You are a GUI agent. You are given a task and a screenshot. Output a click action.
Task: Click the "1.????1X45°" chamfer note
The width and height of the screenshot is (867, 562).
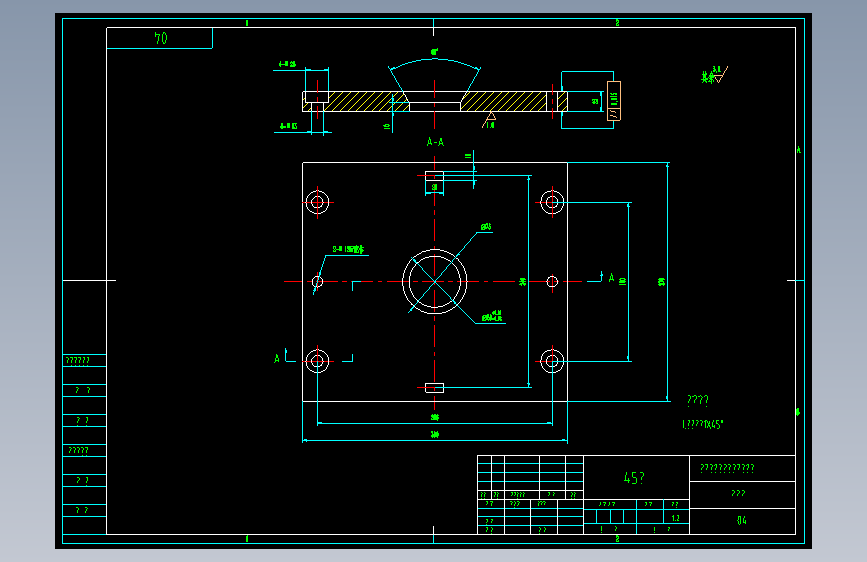(x=703, y=424)
